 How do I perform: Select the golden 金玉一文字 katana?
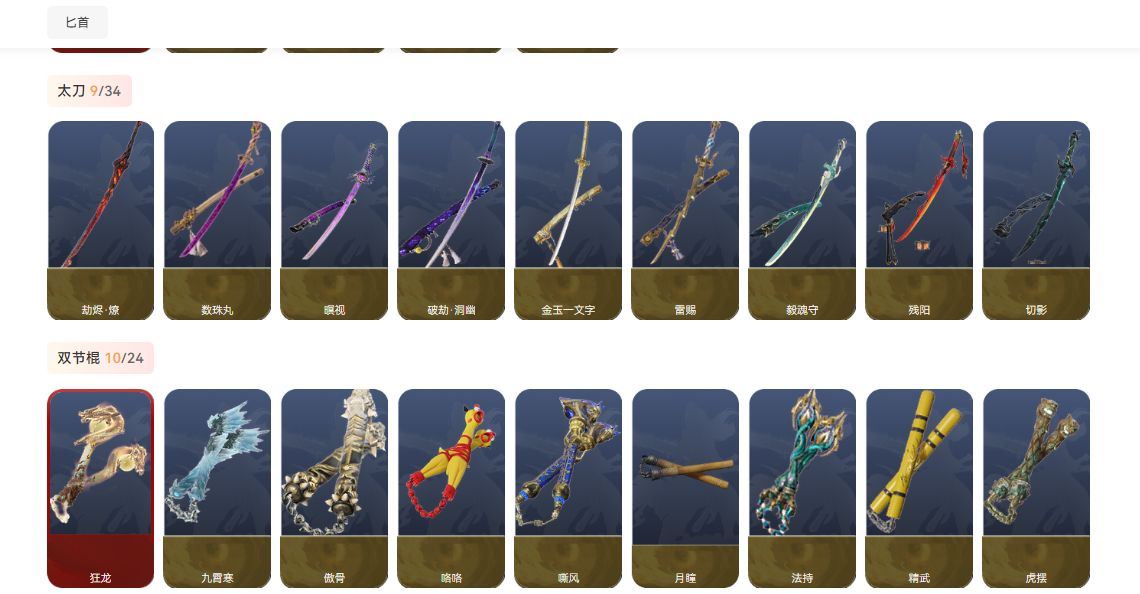tap(569, 220)
